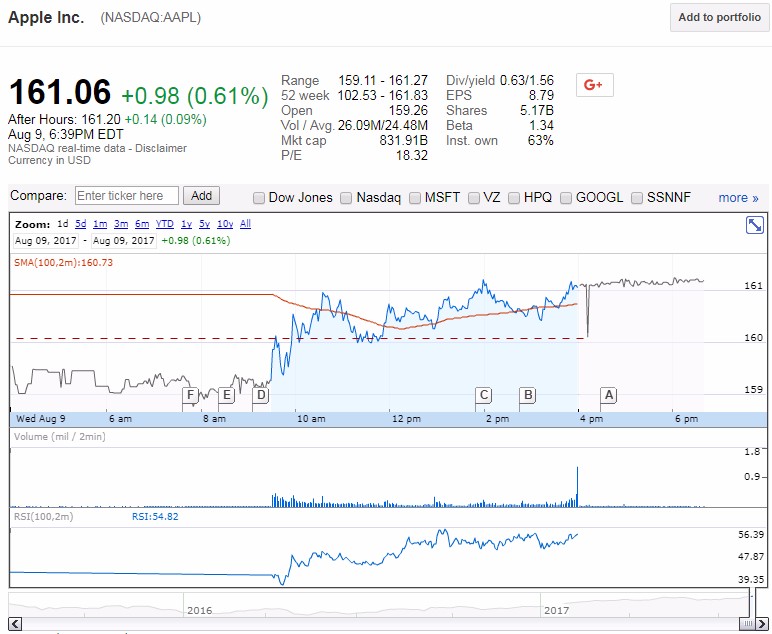Viewport: 772px width, 634px height.
Task: Choose the 1y zoom option
Action: [186, 224]
